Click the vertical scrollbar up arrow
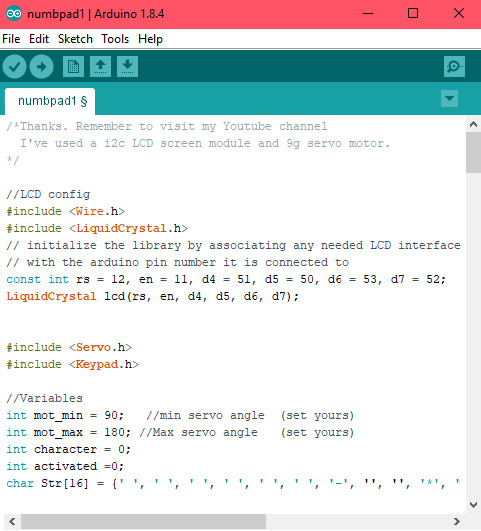Viewport: 481px width, 531px height. pyautogui.click(x=474, y=124)
